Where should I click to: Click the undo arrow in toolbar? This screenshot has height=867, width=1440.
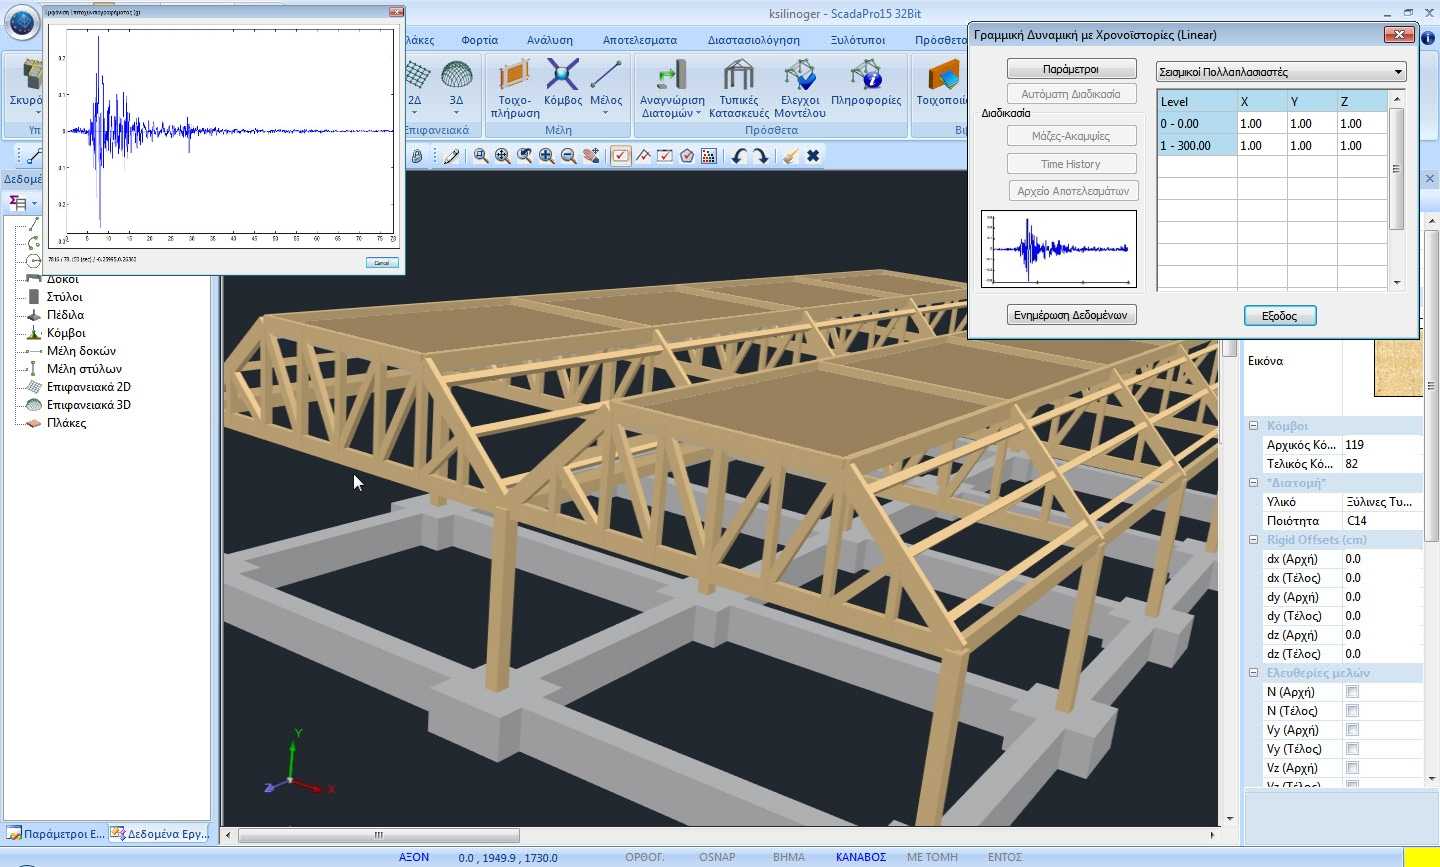coord(739,156)
